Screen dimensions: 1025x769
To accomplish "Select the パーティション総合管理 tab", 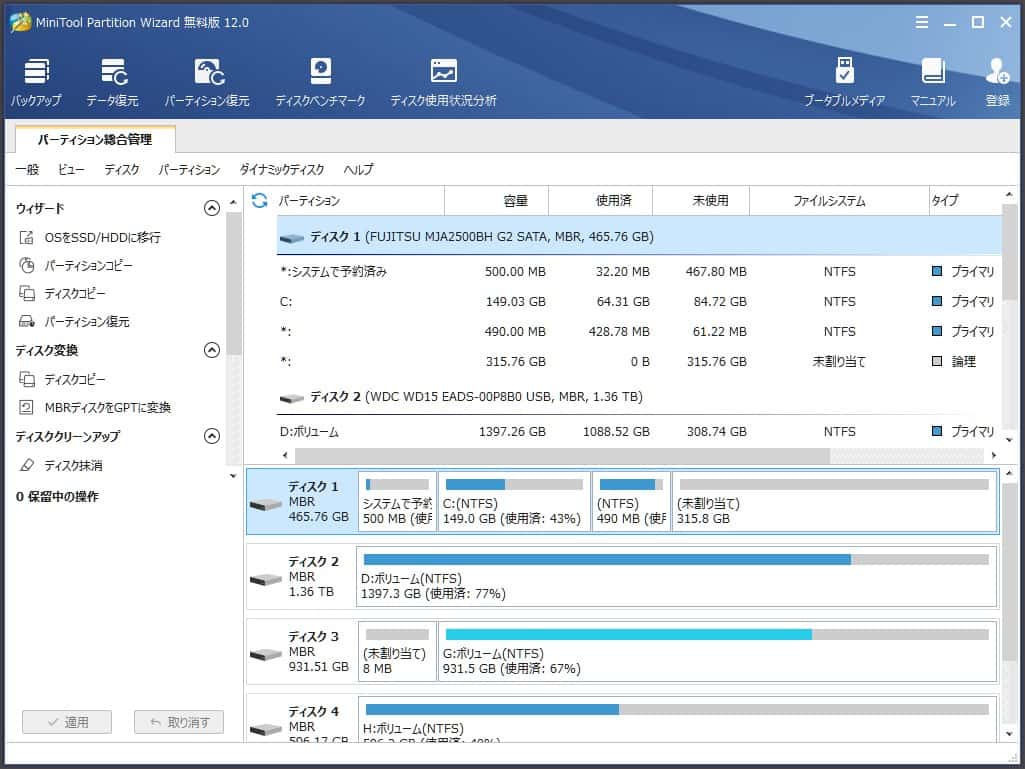I will click(95, 139).
